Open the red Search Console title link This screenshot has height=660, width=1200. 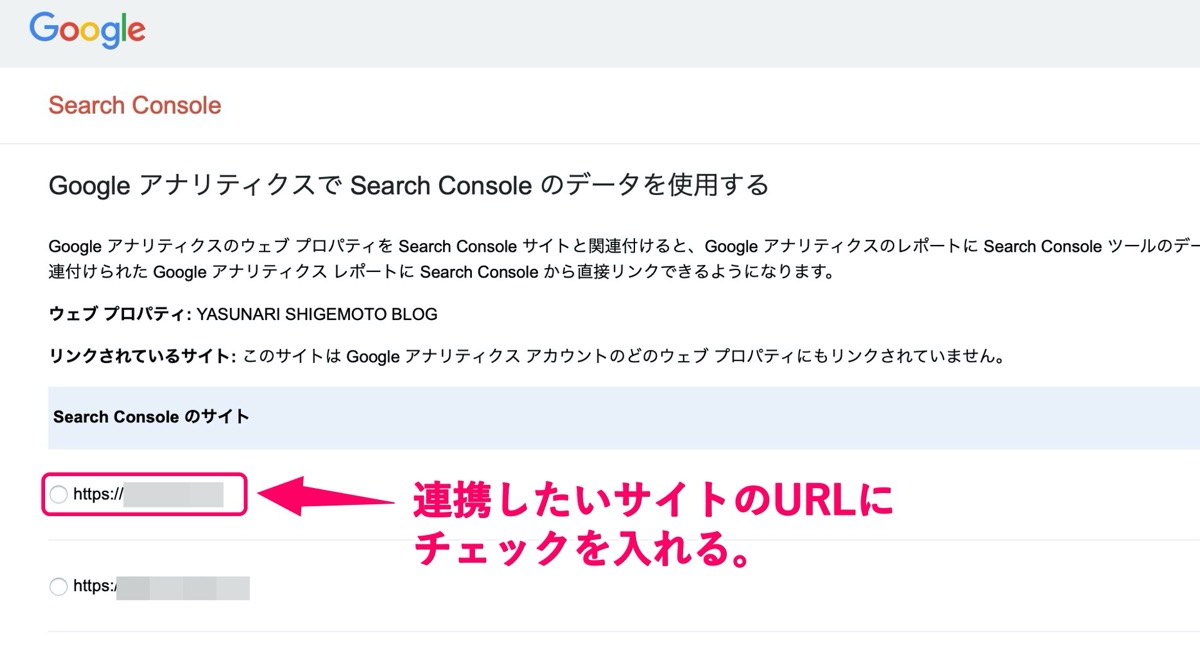tap(135, 106)
